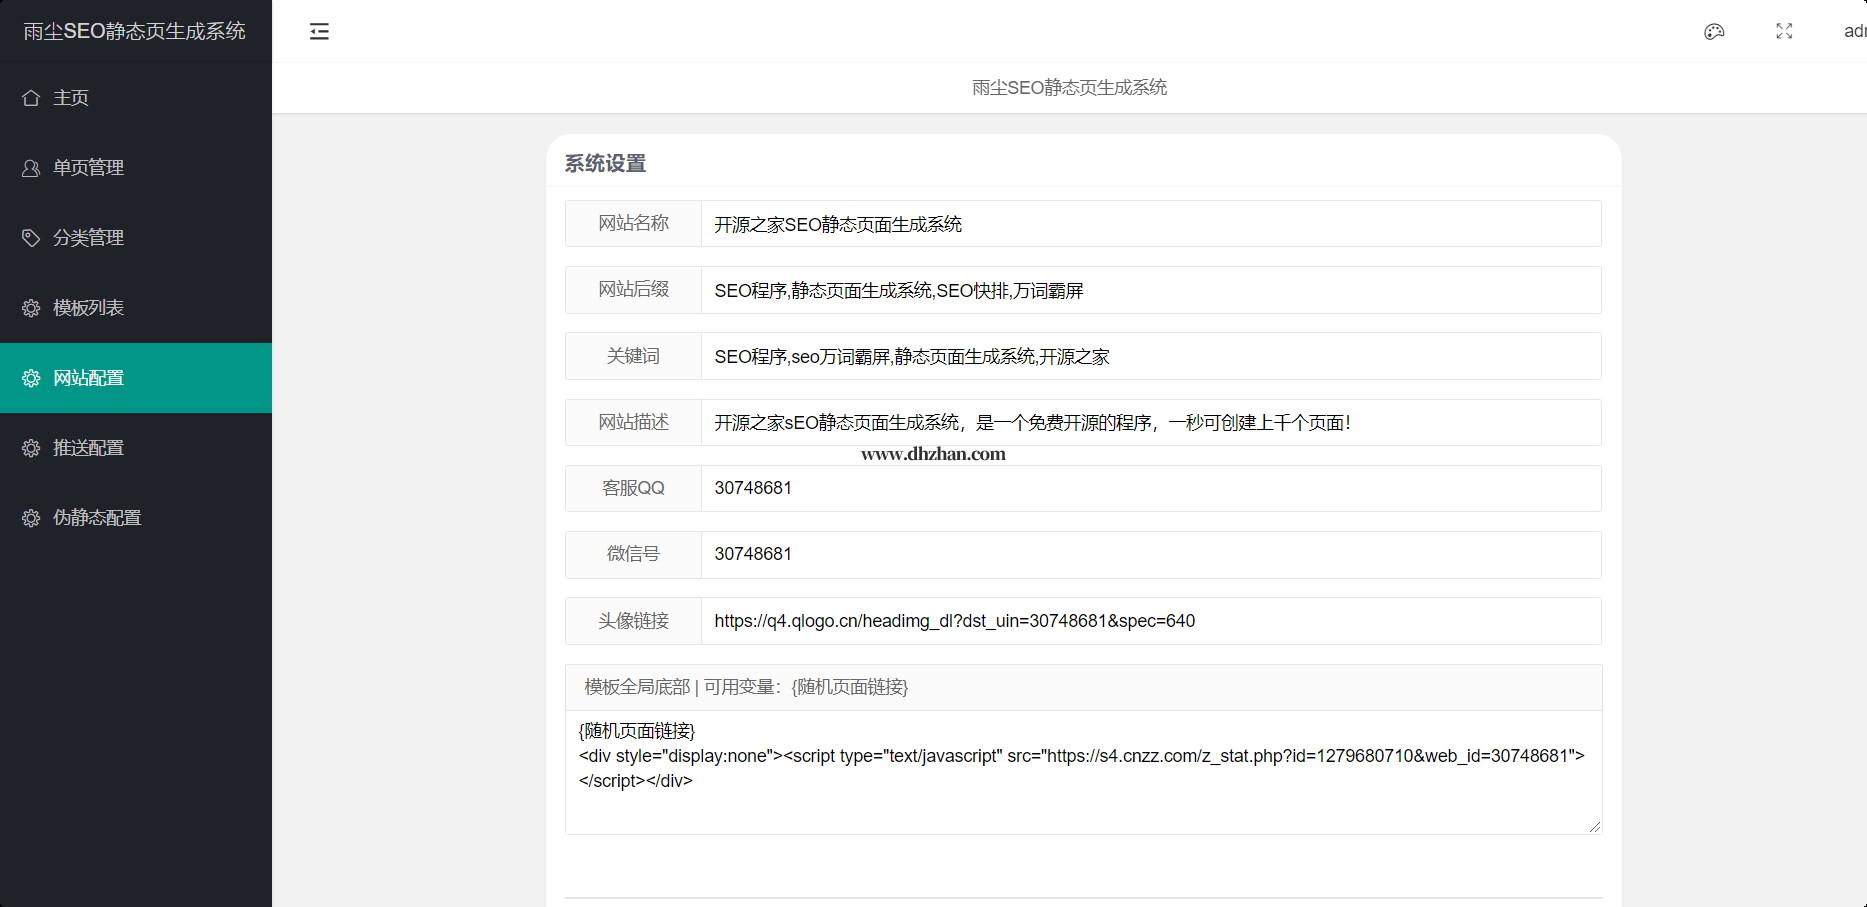
Task: Click the home icon beside 主页
Action: coord(31,98)
